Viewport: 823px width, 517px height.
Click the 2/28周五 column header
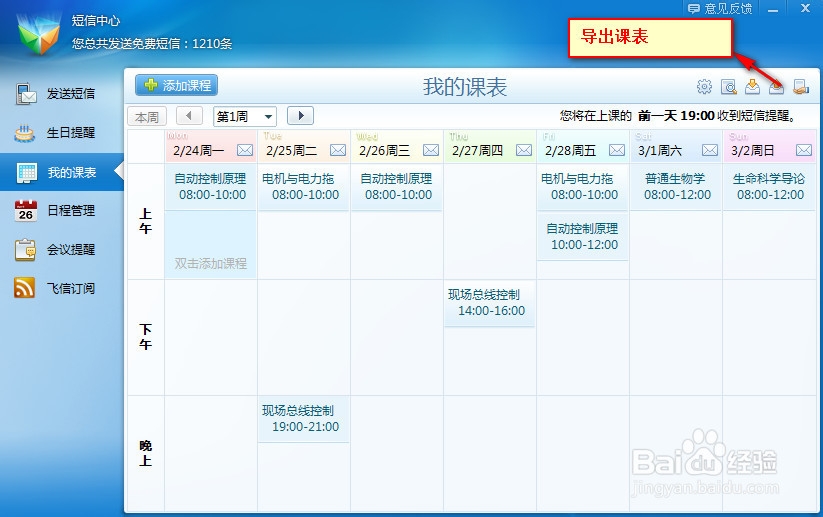click(x=583, y=146)
